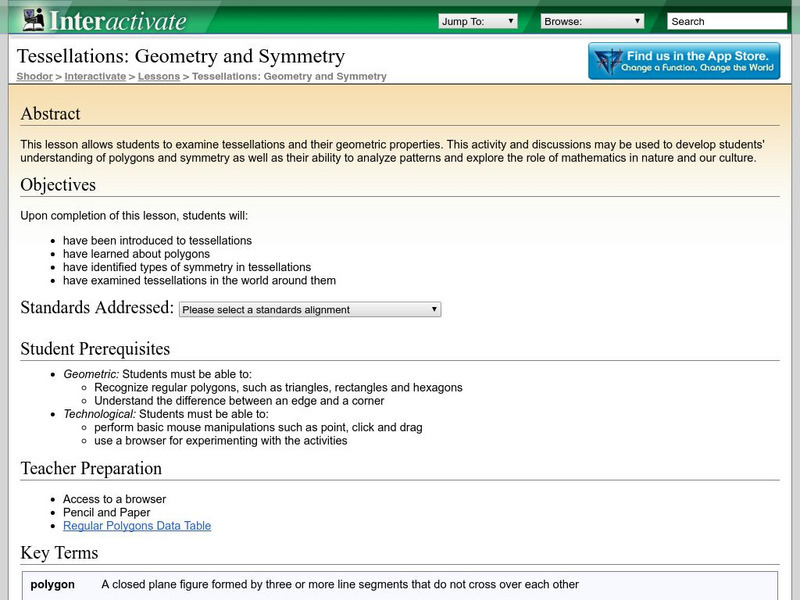The image size is (800, 600).
Task: Click into the Search field
Action: (726, 21)
